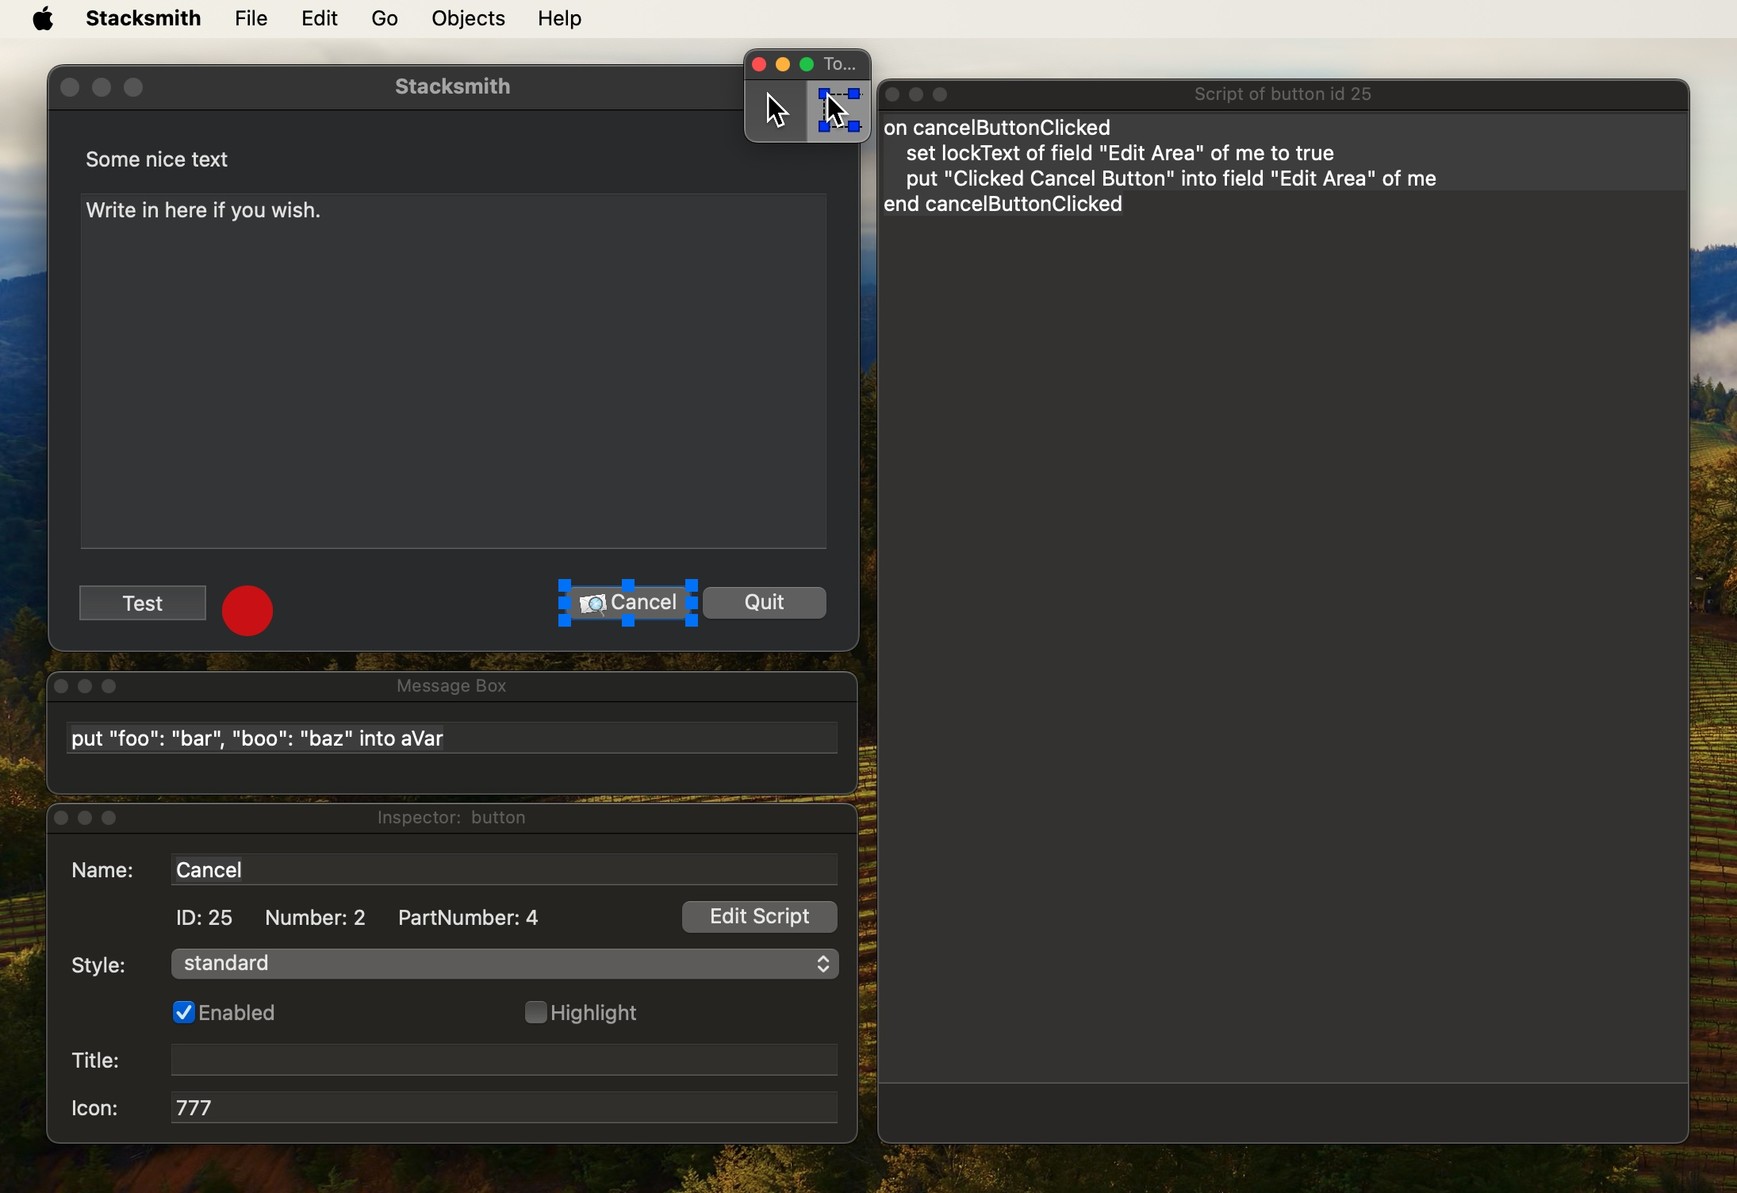The width and height of the screenshot is (1737, 1193).
Task: Click the Test button on the card
Action: (x=143, y=603)
